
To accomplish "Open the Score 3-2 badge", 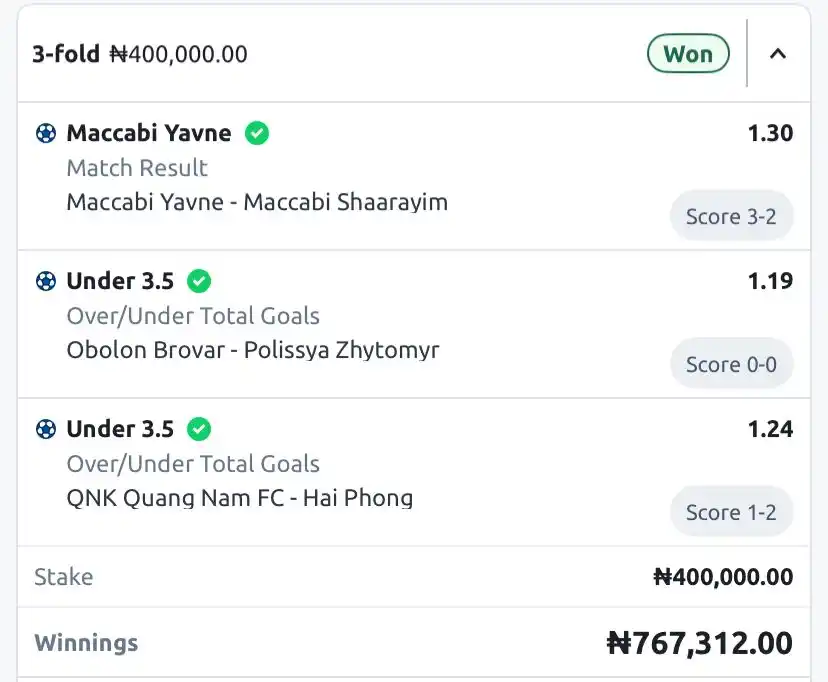I will tap(731, 216).
